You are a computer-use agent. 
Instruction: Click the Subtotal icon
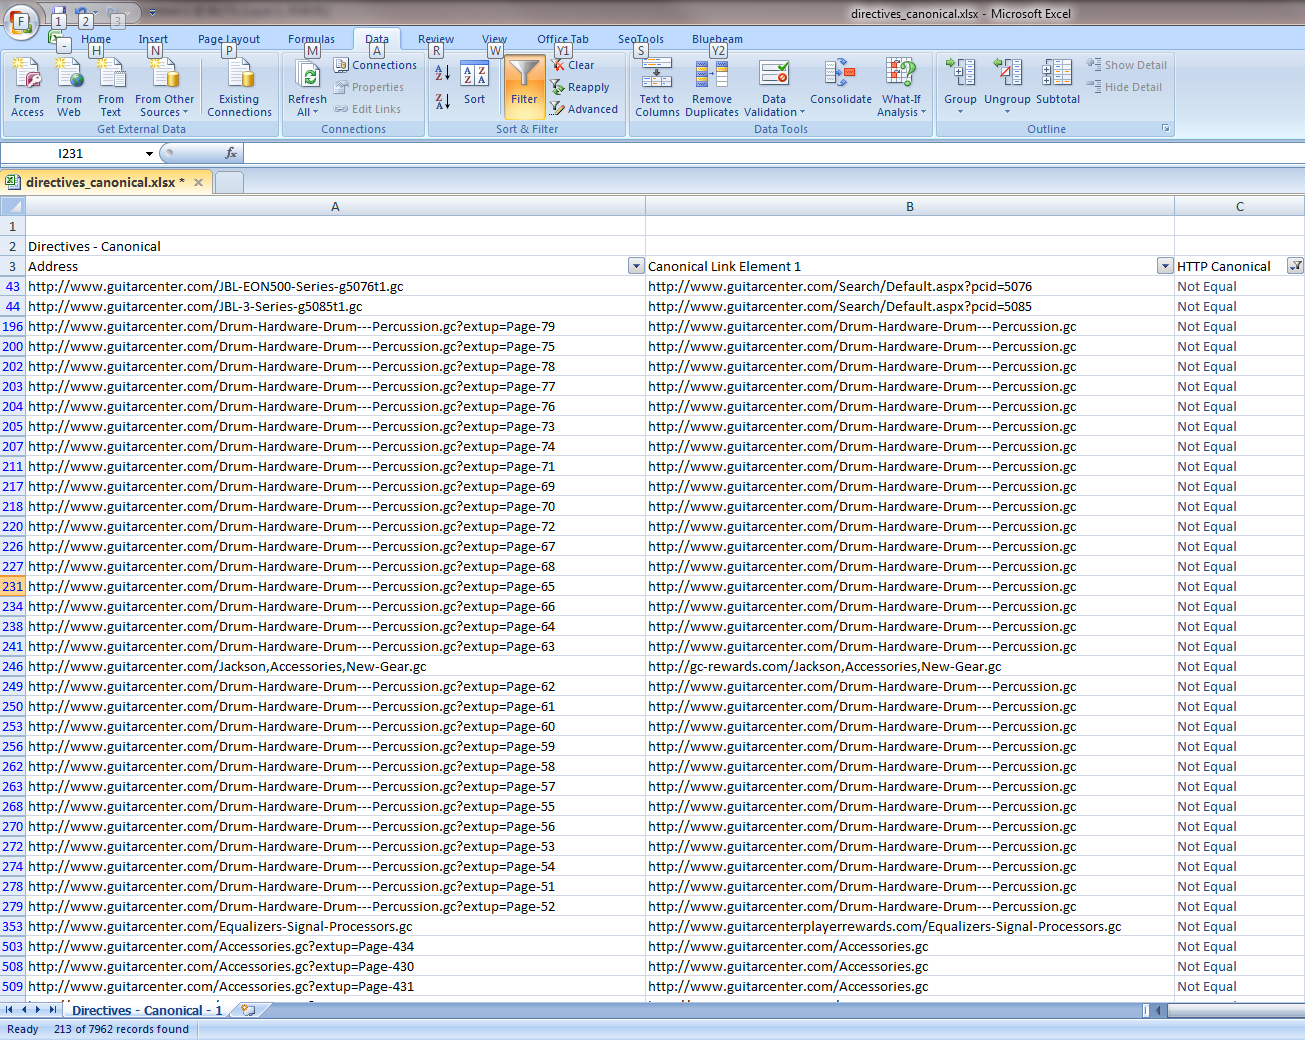point(1058,82)
